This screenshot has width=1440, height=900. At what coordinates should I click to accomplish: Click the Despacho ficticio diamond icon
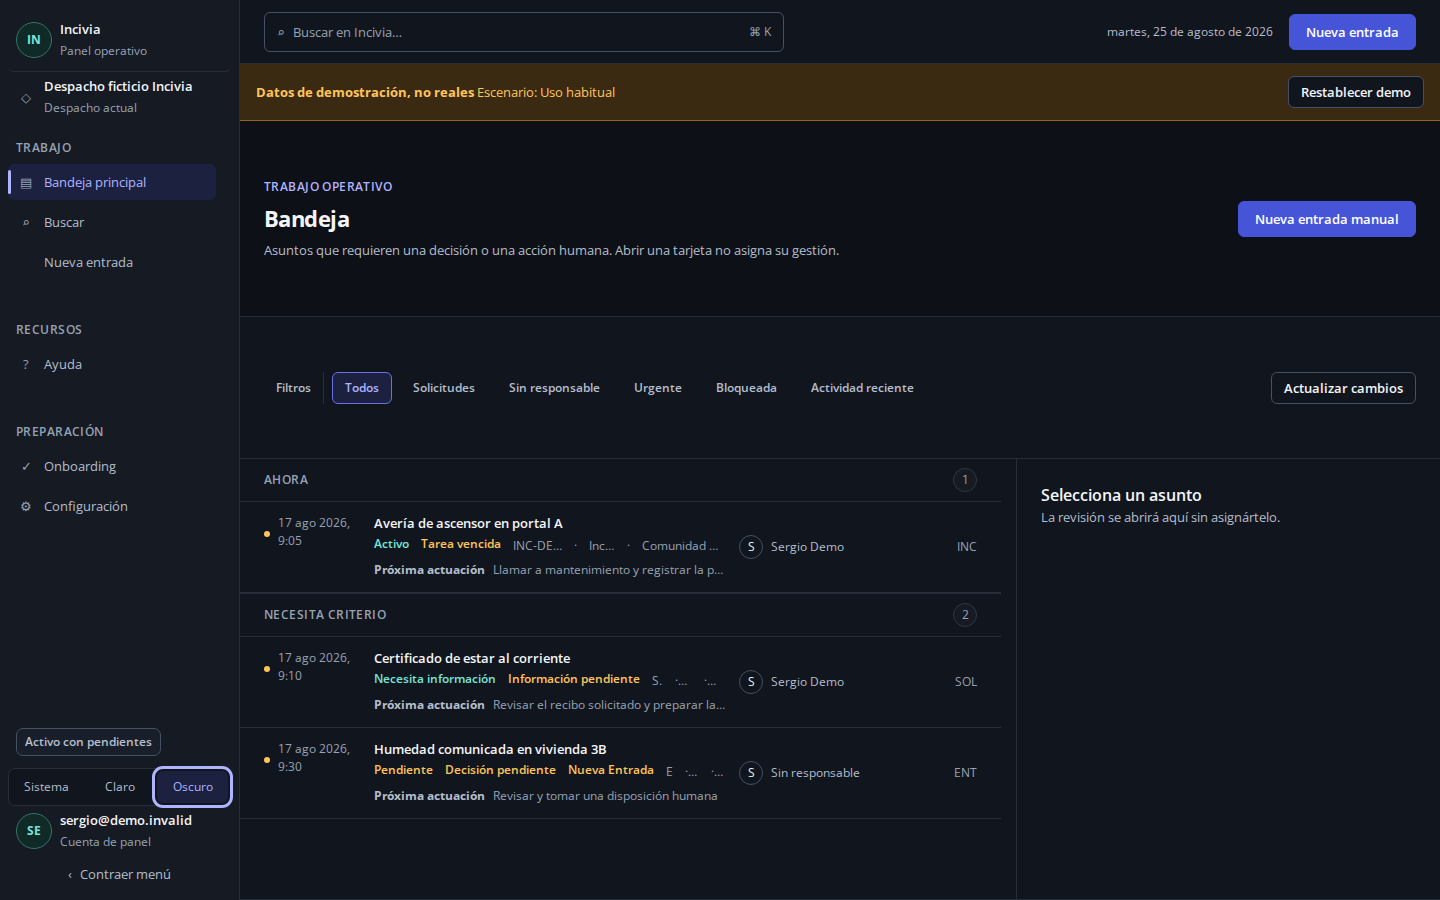26,98
